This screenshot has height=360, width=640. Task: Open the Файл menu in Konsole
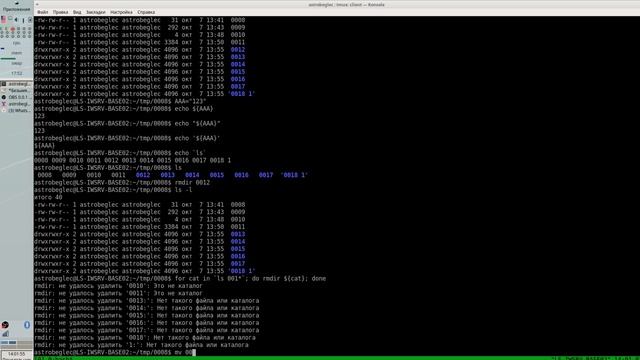pyautogui.click(x=42, y=12)
